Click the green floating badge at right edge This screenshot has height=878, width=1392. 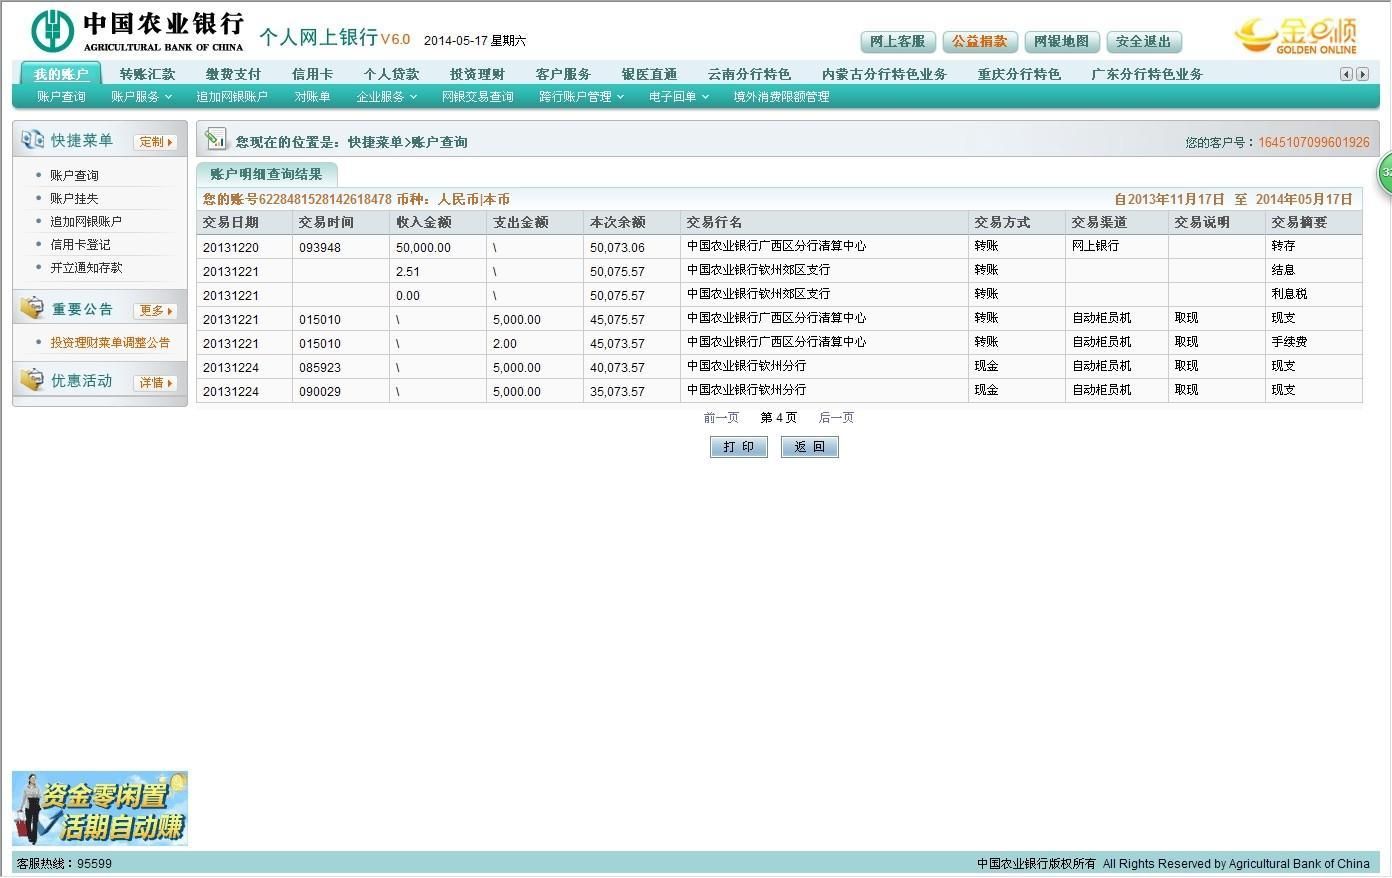[x=1385, y=173]
